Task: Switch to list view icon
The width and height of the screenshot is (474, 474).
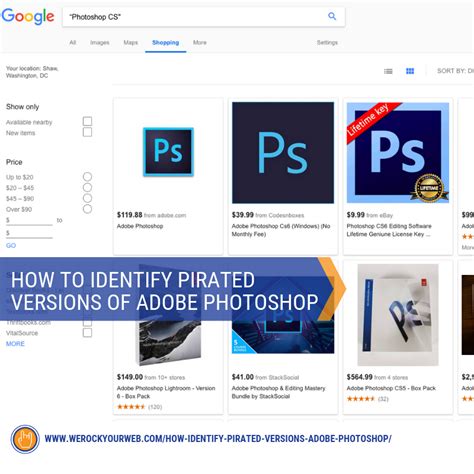Action: tap(388, 71)
